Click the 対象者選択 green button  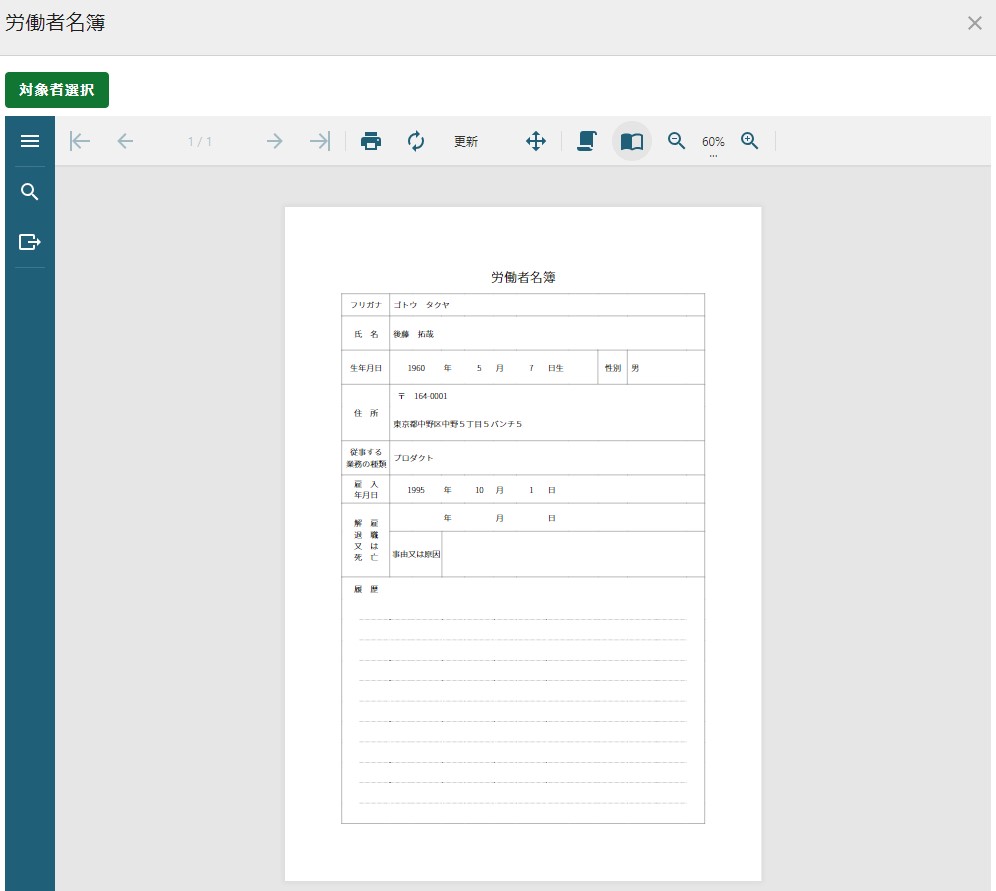[57, 90]
